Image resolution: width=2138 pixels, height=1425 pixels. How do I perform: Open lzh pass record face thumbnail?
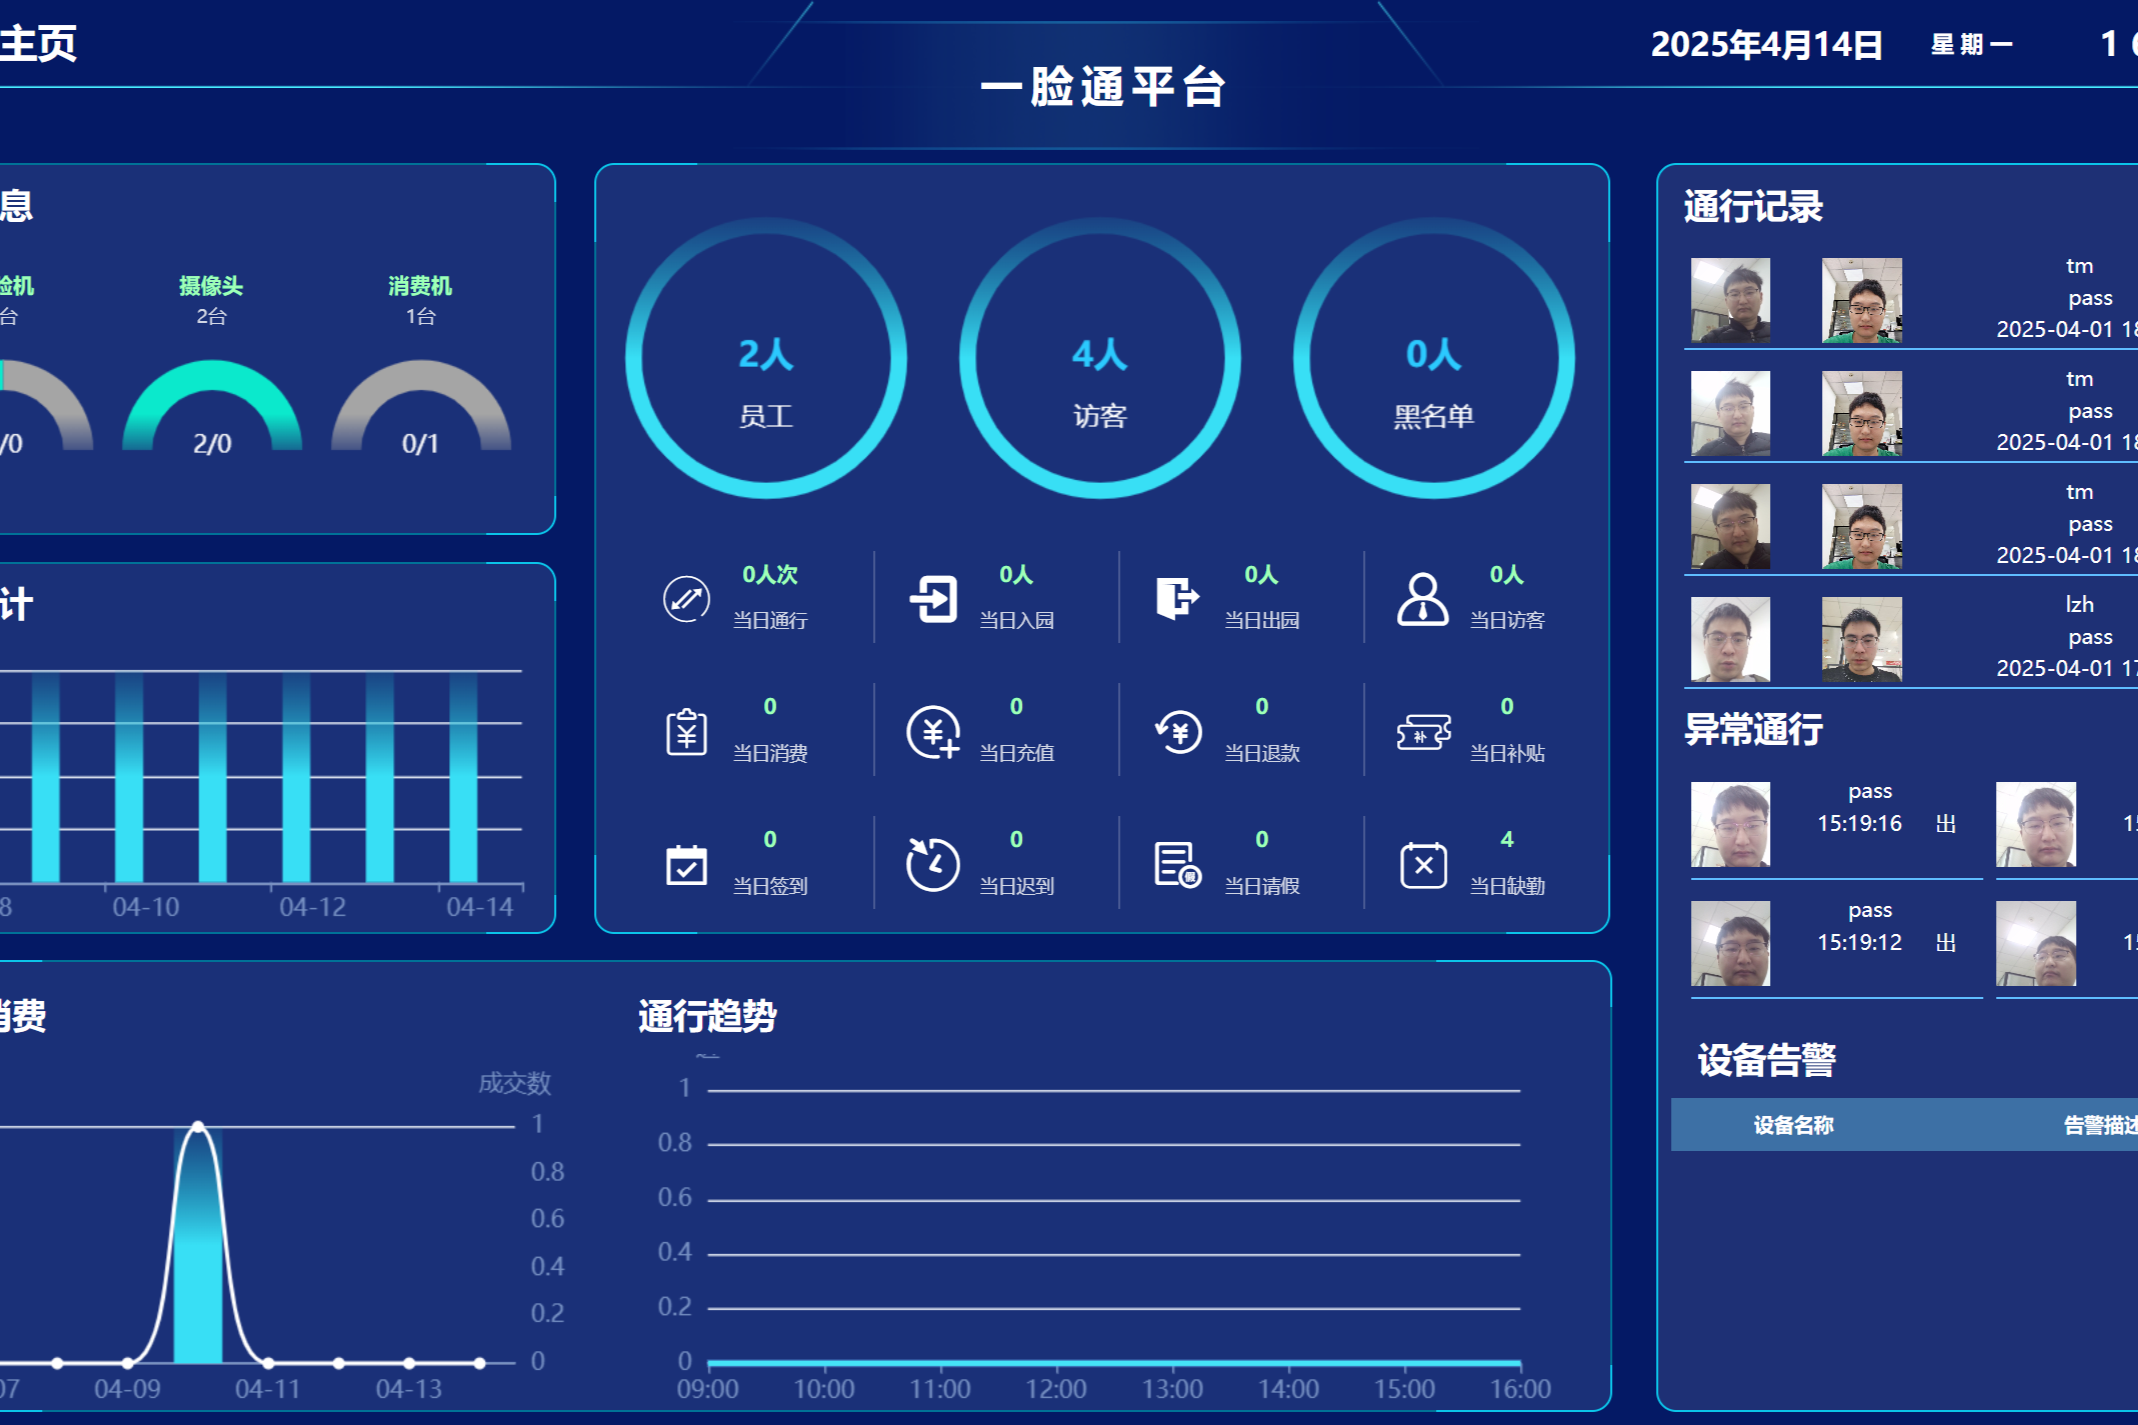[1730, 639]
